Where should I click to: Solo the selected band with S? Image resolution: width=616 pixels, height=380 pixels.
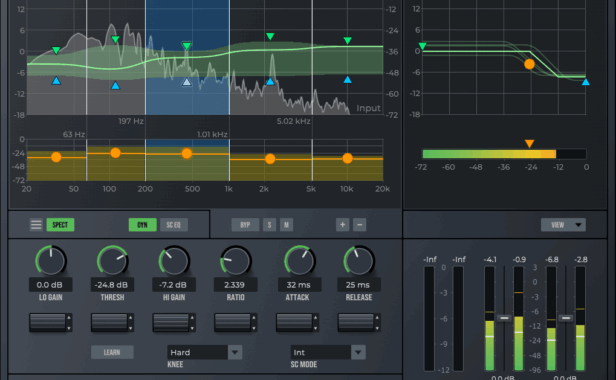pos(269,225)
